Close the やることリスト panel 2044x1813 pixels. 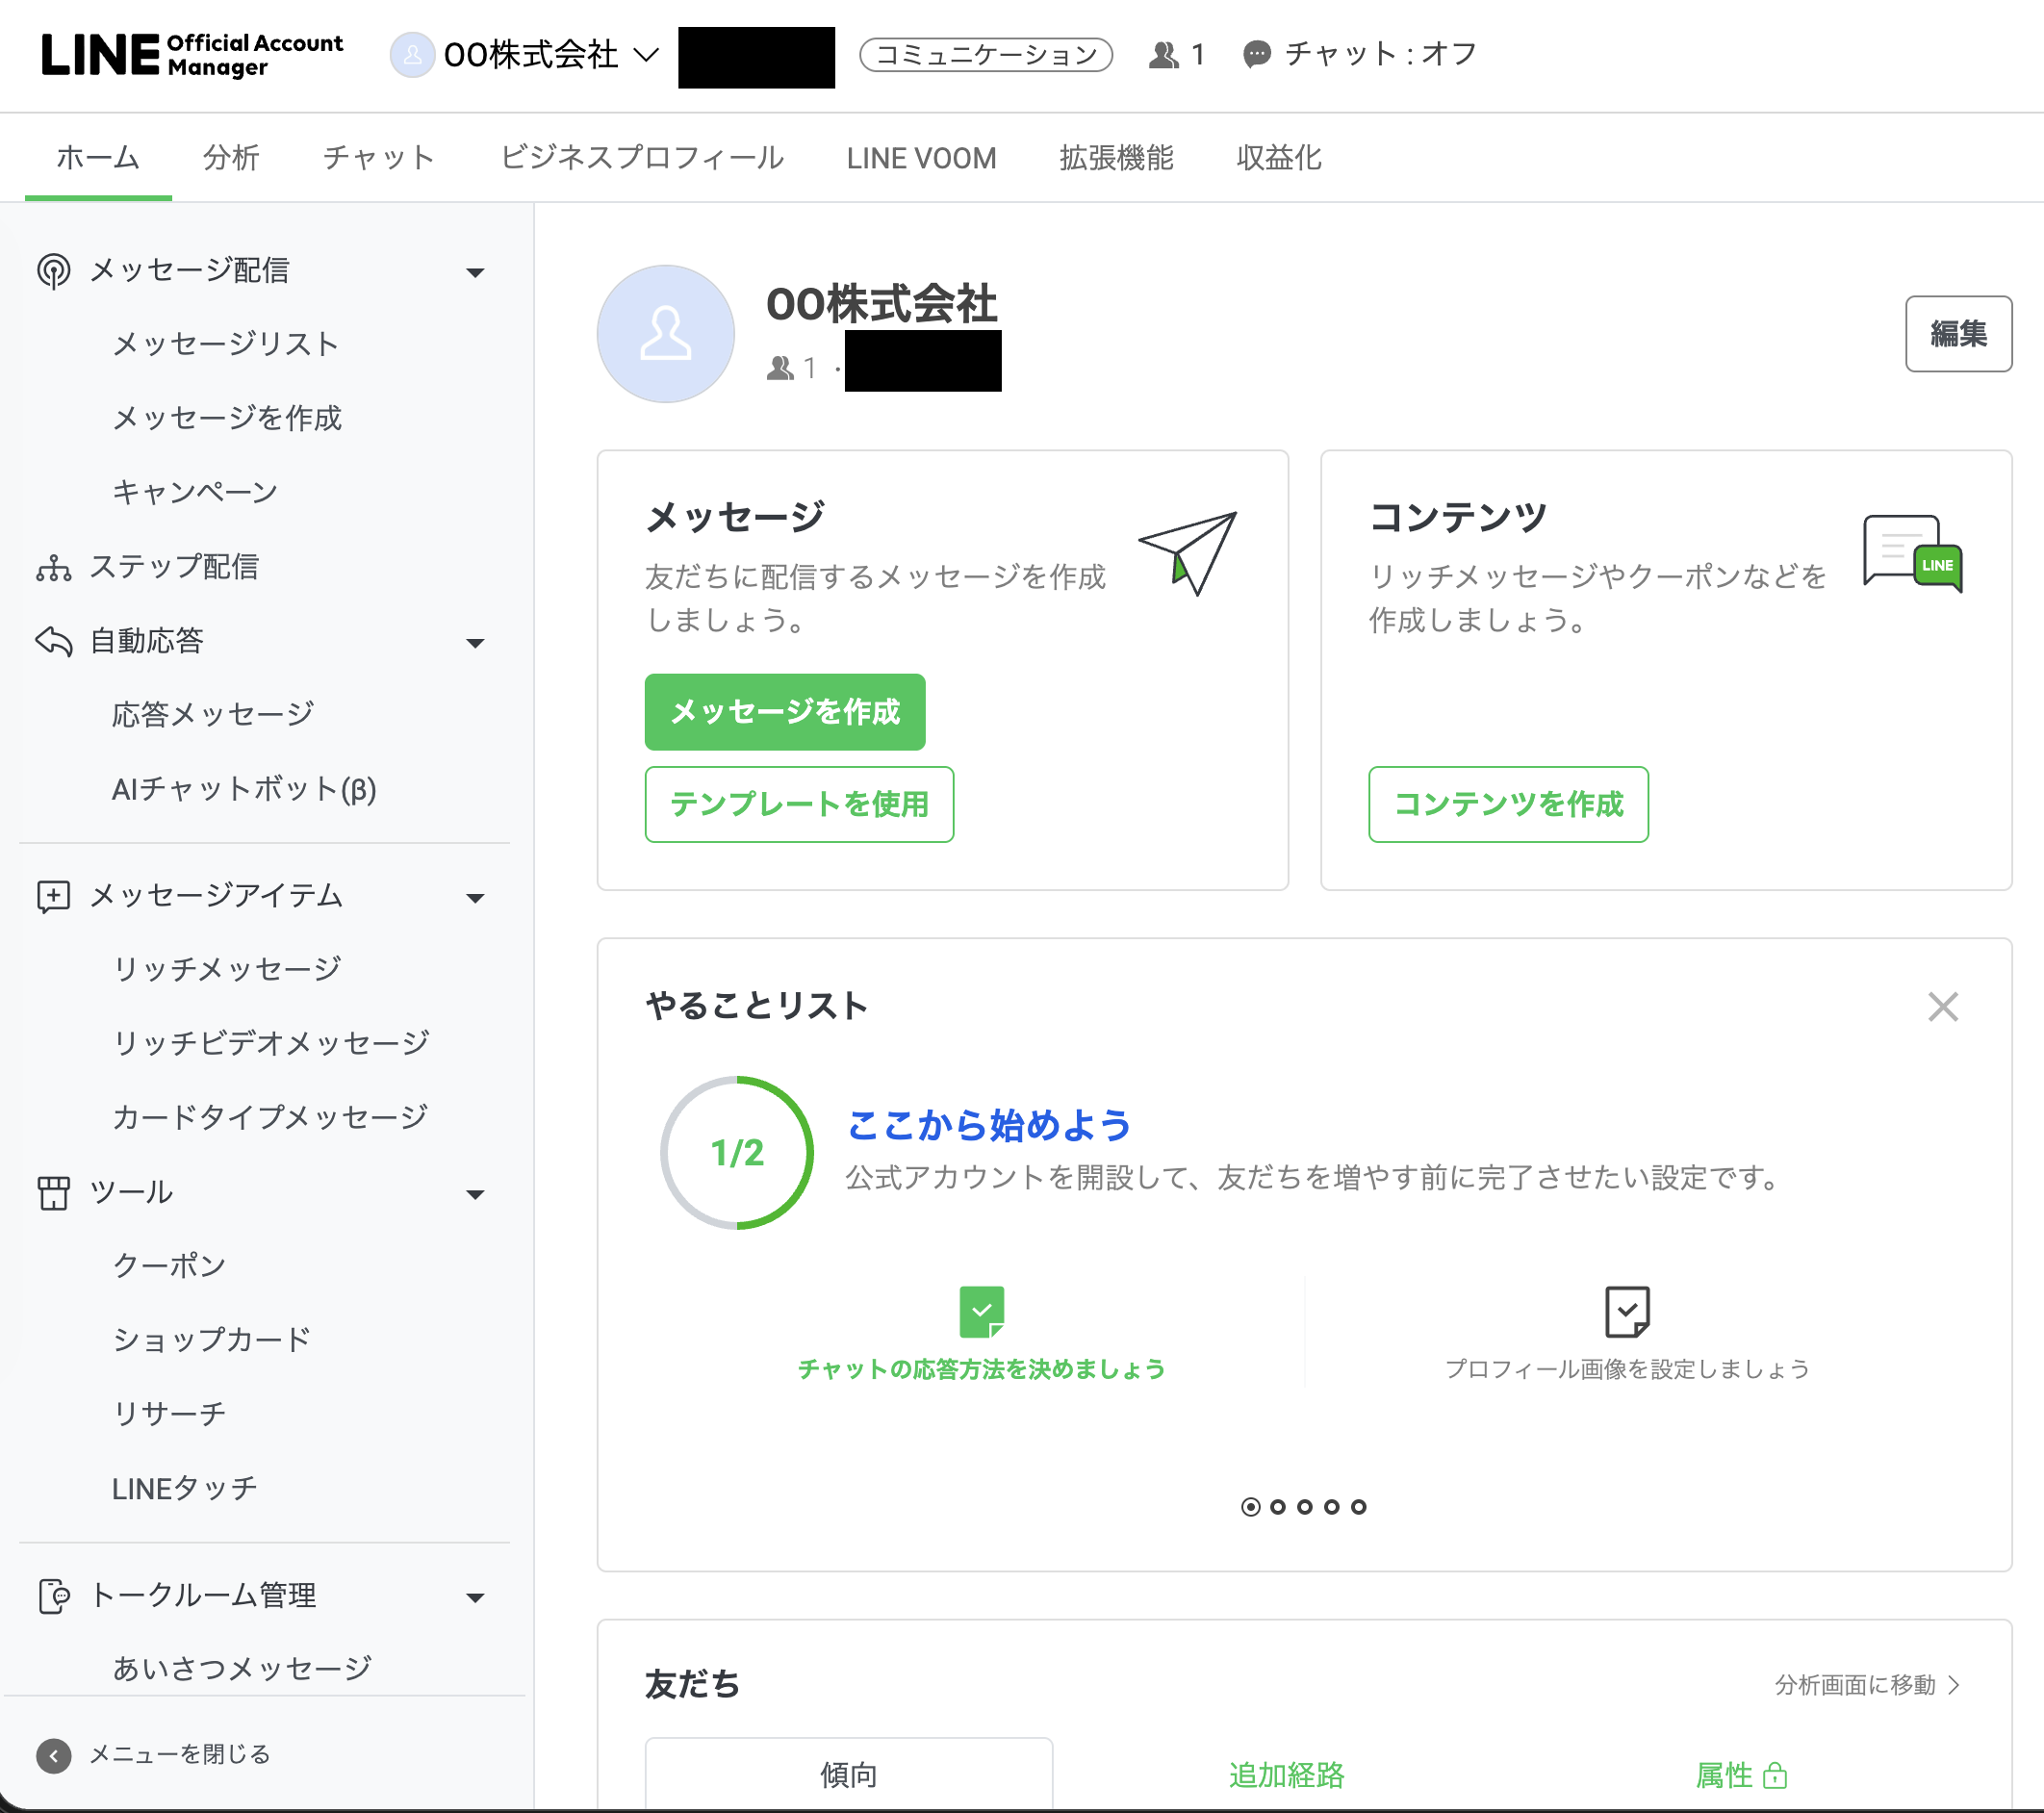click(1943, 1007)
